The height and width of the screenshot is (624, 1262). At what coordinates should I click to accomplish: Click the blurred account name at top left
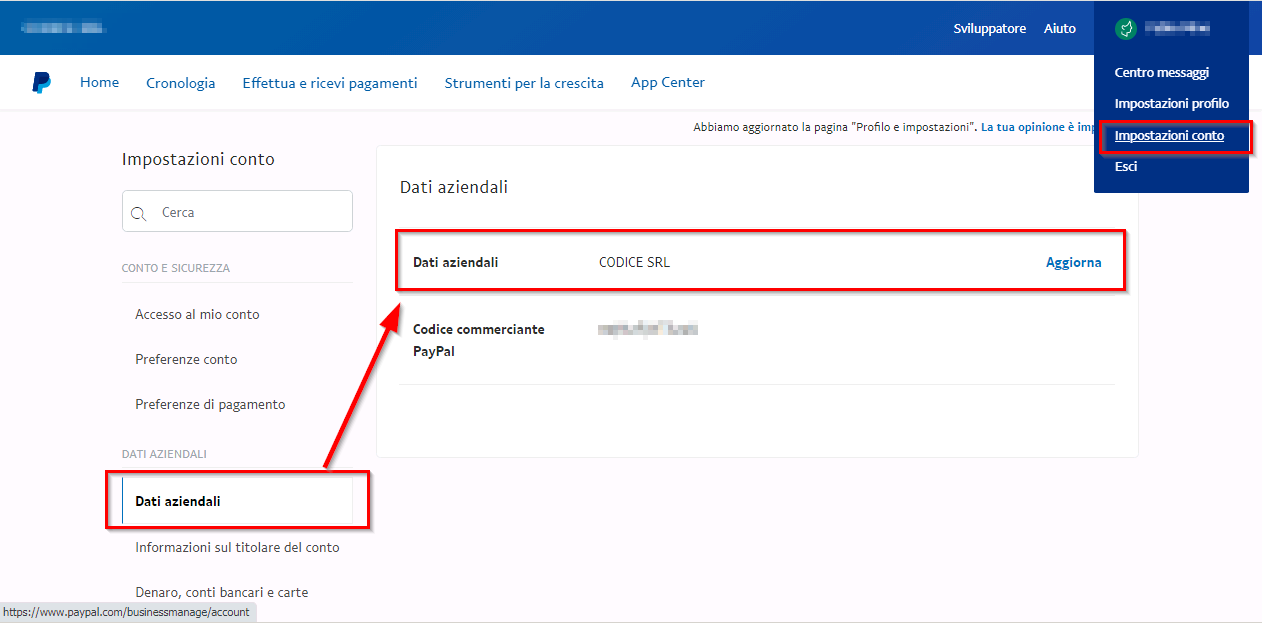[x=63, y=28]
